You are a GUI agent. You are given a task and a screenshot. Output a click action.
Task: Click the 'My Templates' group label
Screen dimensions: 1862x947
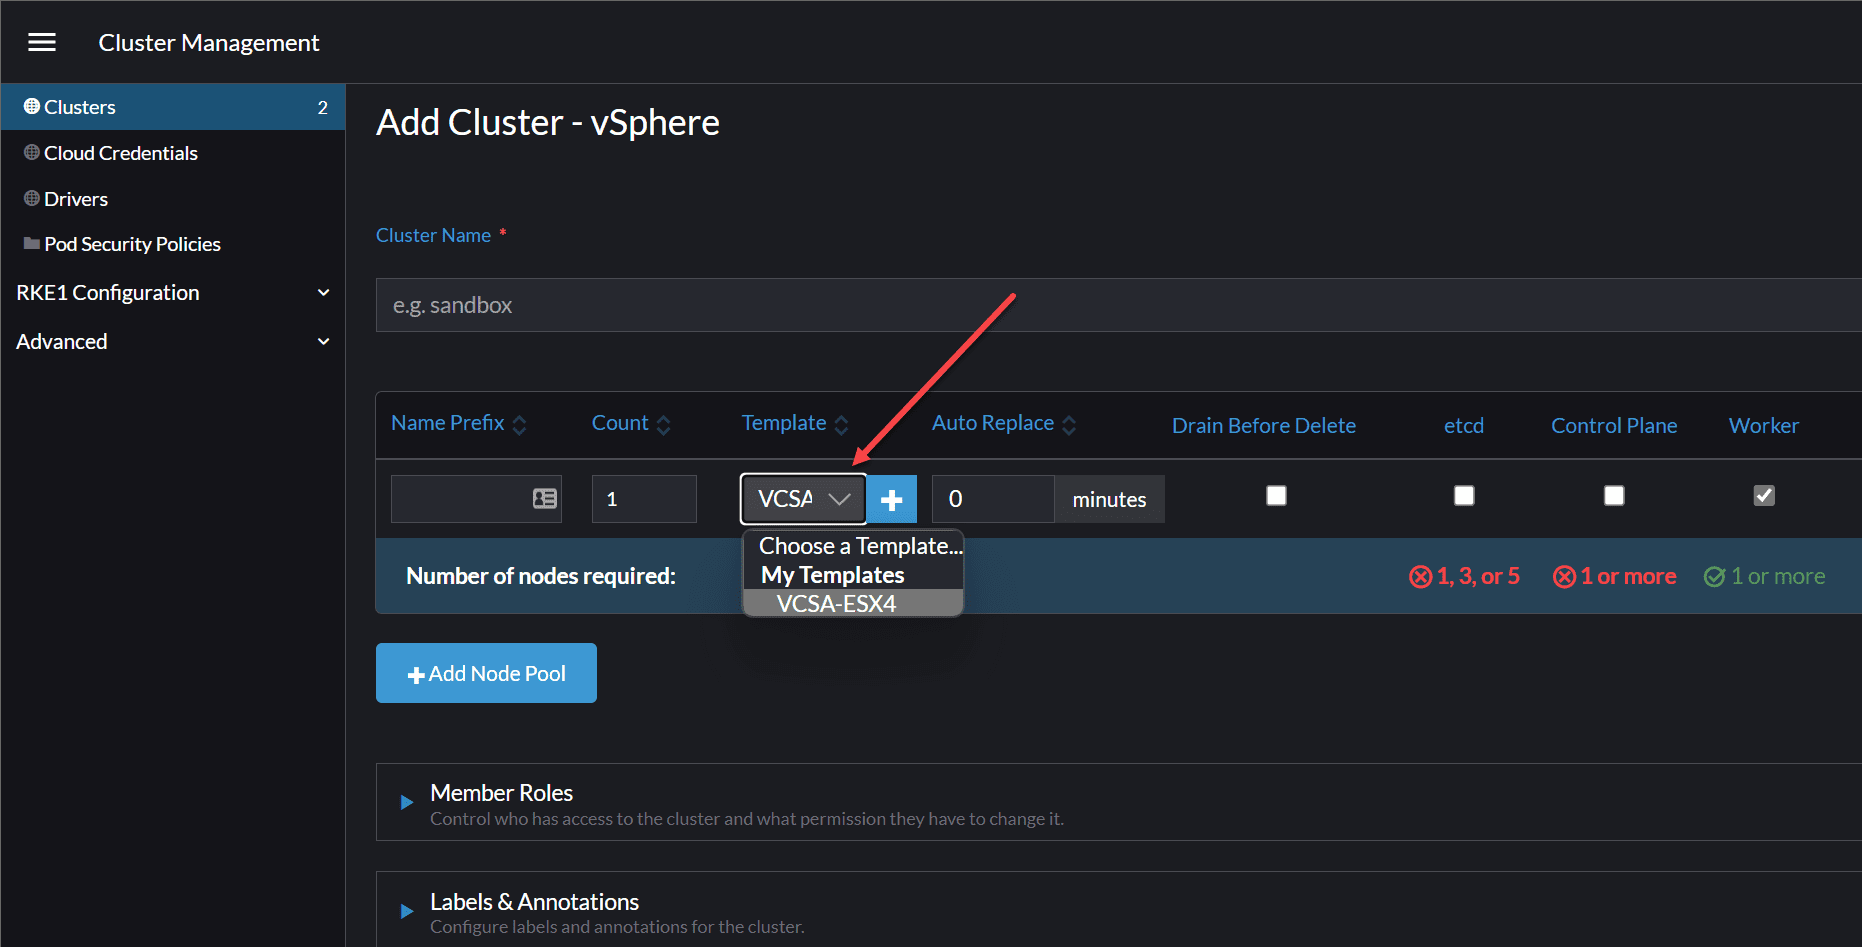[833, 575]
